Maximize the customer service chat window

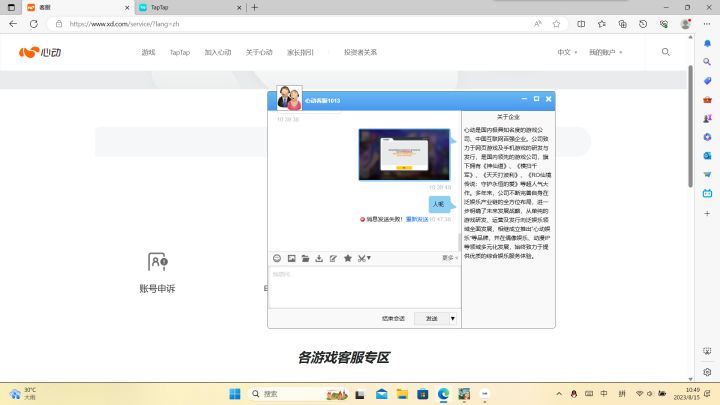click(x=536, y=99)
